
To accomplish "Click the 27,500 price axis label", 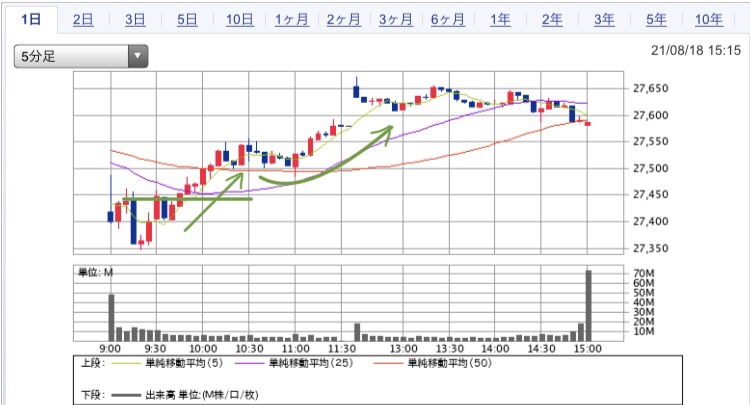I will click(x=651, y=168).
